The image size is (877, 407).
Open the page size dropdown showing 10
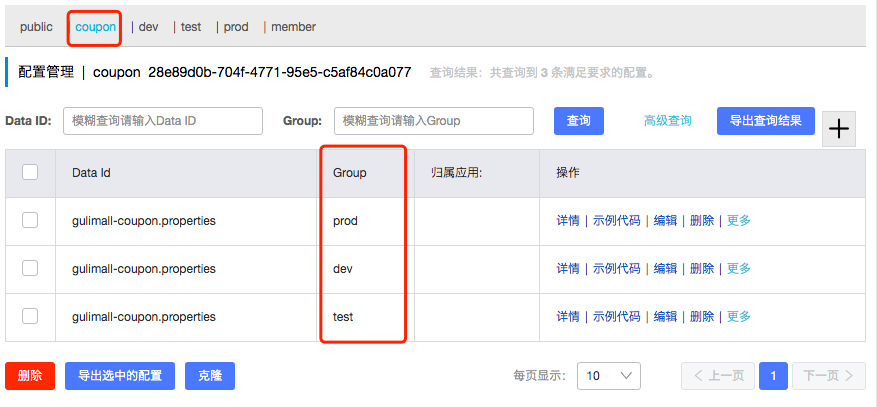[609, 376]
